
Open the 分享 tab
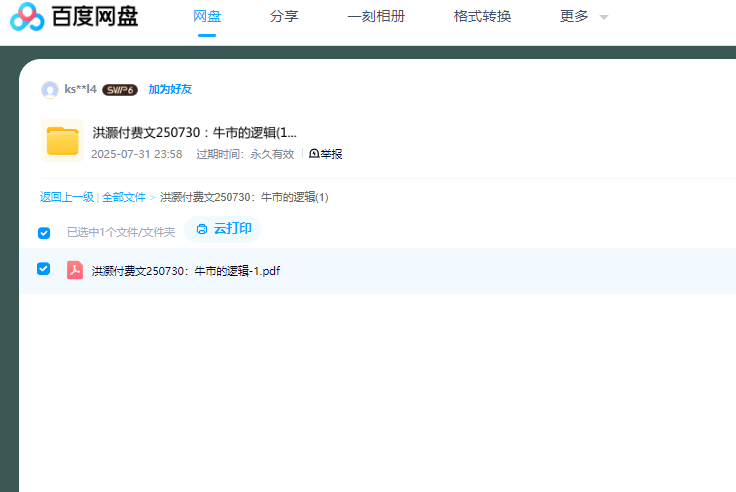[x=284, y=17]
